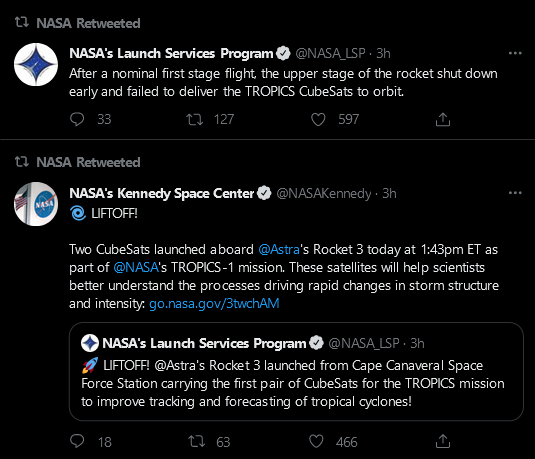Open the @NASA mention link
The height and width of the screenshot is (459, 535).
136,268
